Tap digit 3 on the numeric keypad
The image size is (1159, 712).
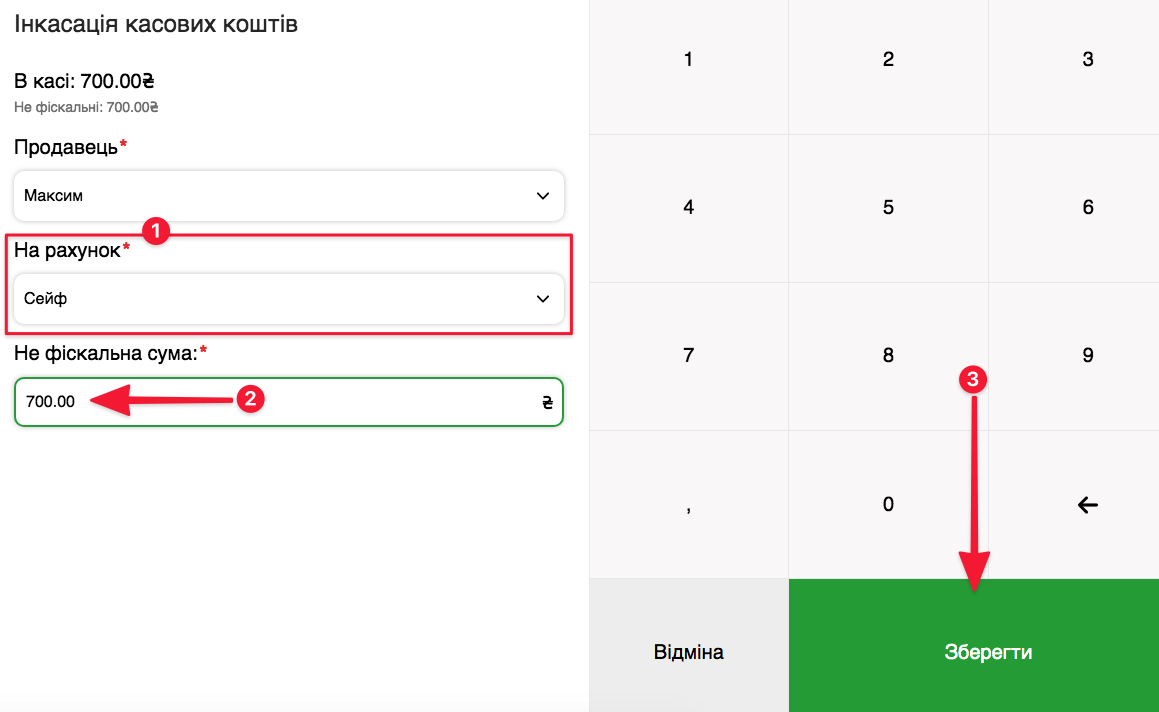click(x=1088, y=60)
